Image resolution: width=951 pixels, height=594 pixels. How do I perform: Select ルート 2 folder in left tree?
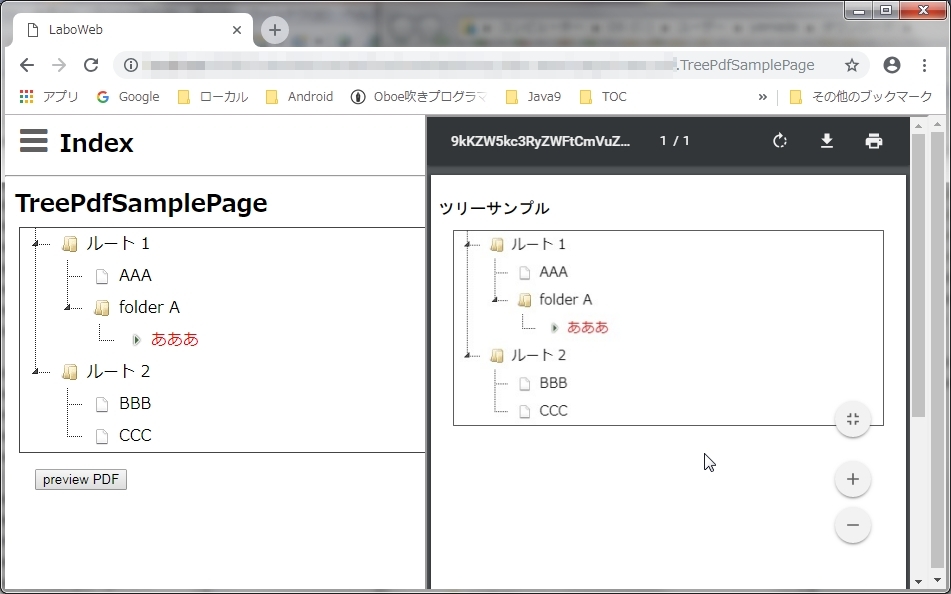click(118, 371)
